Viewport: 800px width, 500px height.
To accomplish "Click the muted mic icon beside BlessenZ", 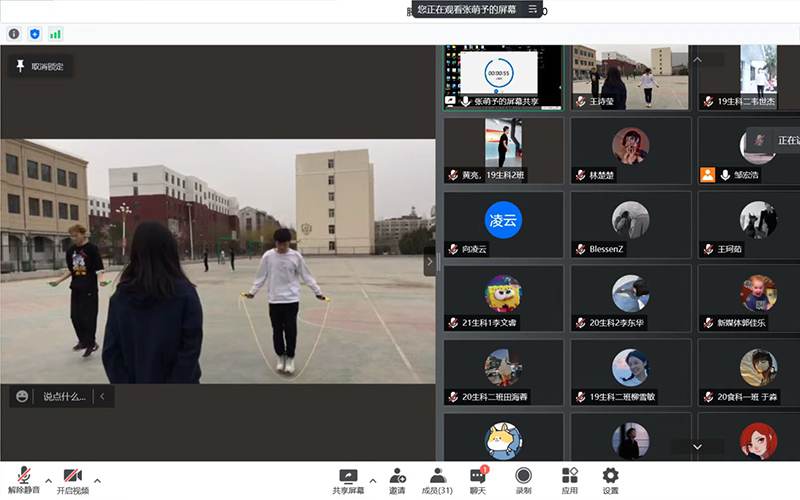I will click(581, 249).
